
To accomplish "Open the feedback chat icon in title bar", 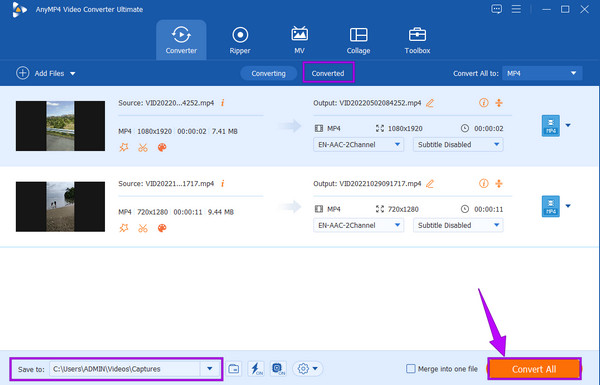I will click(496, 9).
